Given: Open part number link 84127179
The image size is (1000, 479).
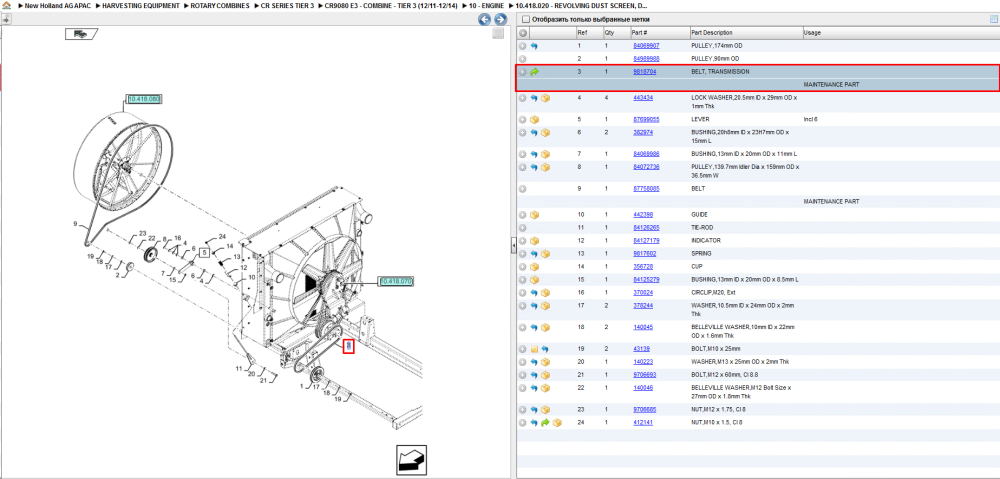Looking at the screenshot, I should click(x=646, y=240).
